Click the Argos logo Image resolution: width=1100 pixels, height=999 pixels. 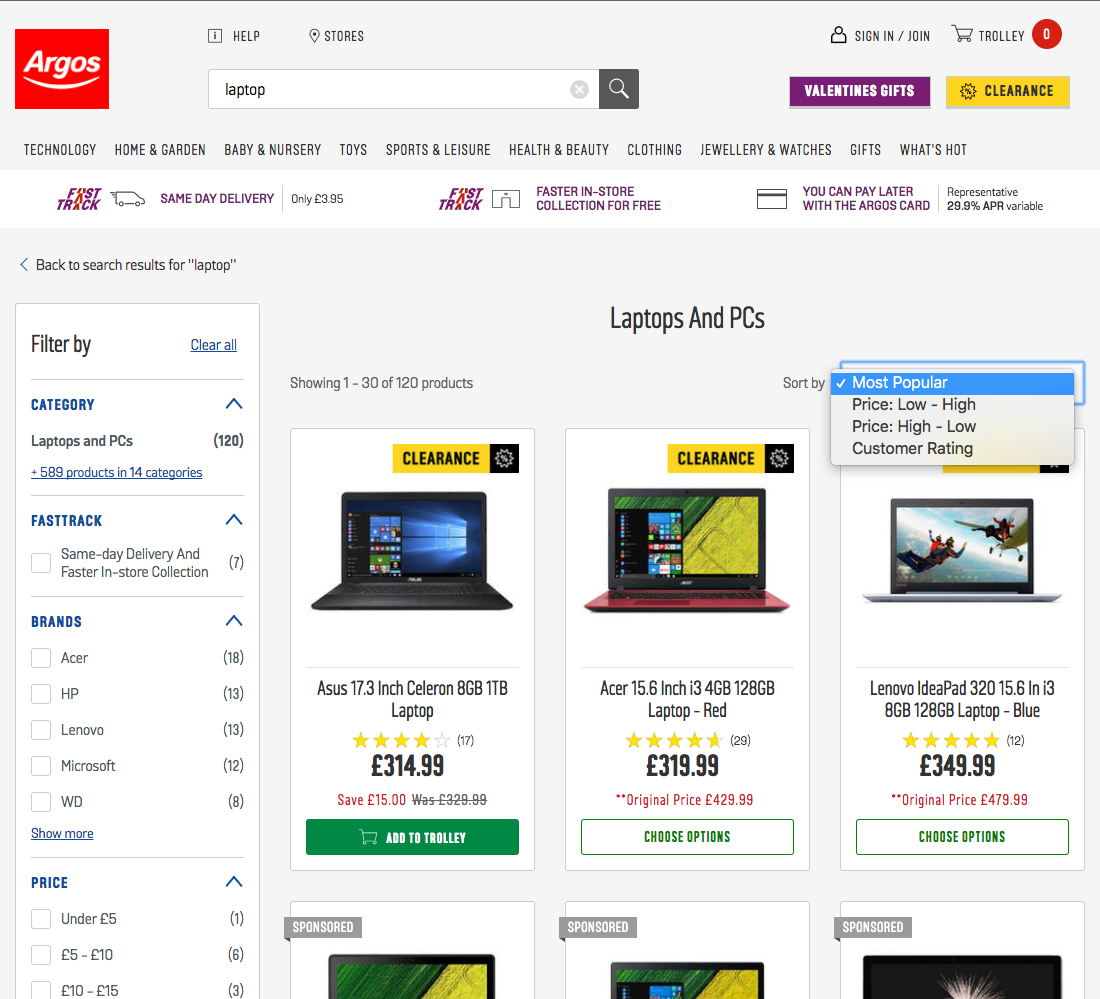(x=62, y=69)
